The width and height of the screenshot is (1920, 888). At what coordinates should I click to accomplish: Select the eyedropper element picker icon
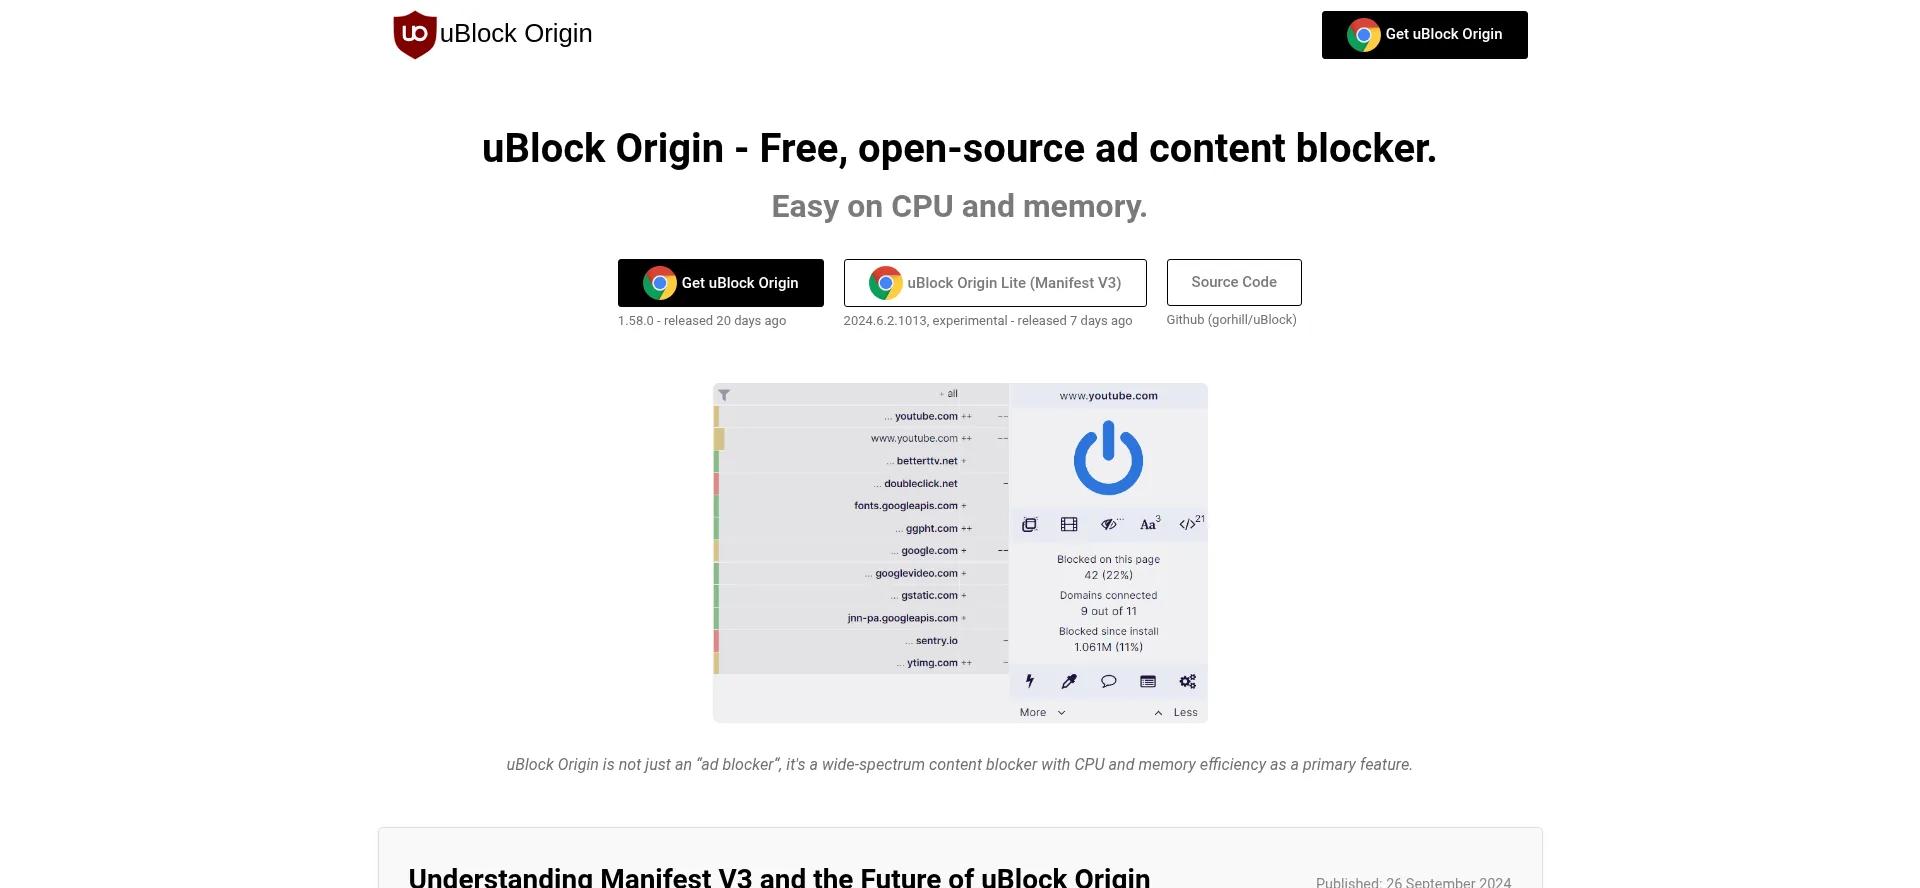click(1069, 681)
